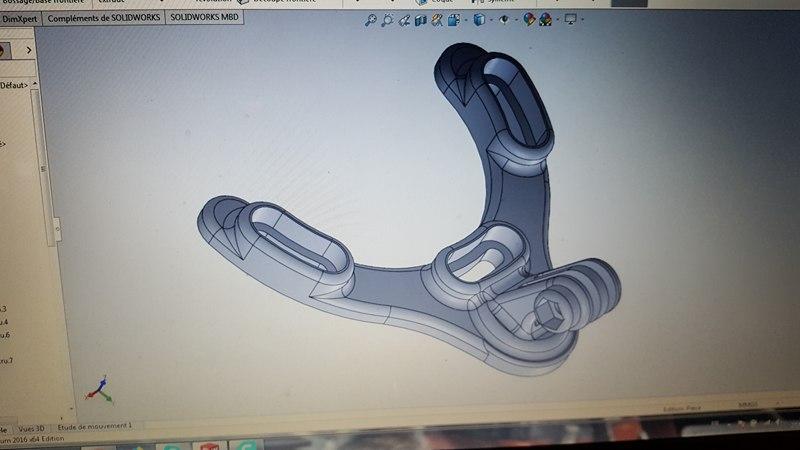Click the green S icon in the taskbar
This screenshot has width=800, height=450.
pyautogui.click(x=247, y=445)
